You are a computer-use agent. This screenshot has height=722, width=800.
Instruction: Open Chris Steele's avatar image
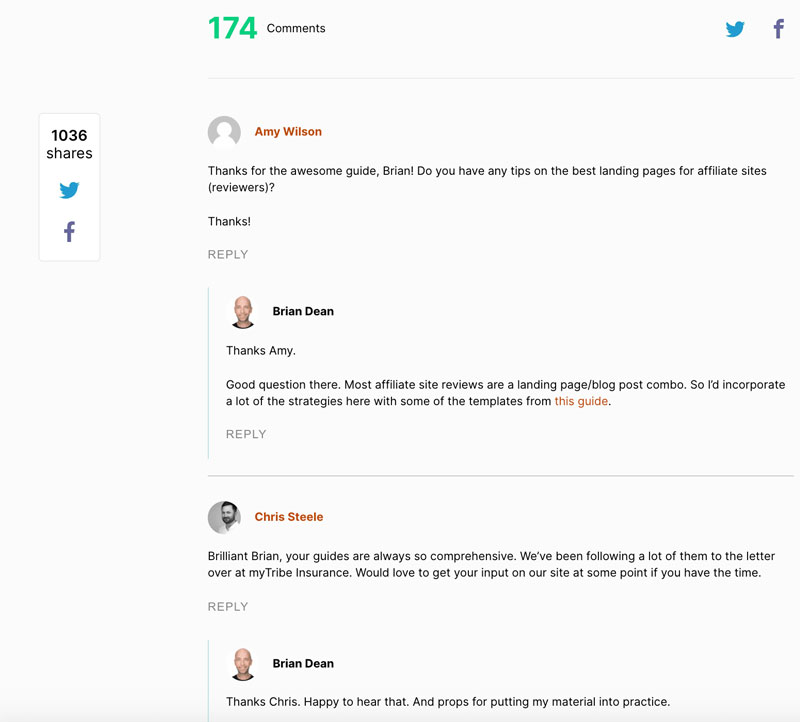[224, 517]
